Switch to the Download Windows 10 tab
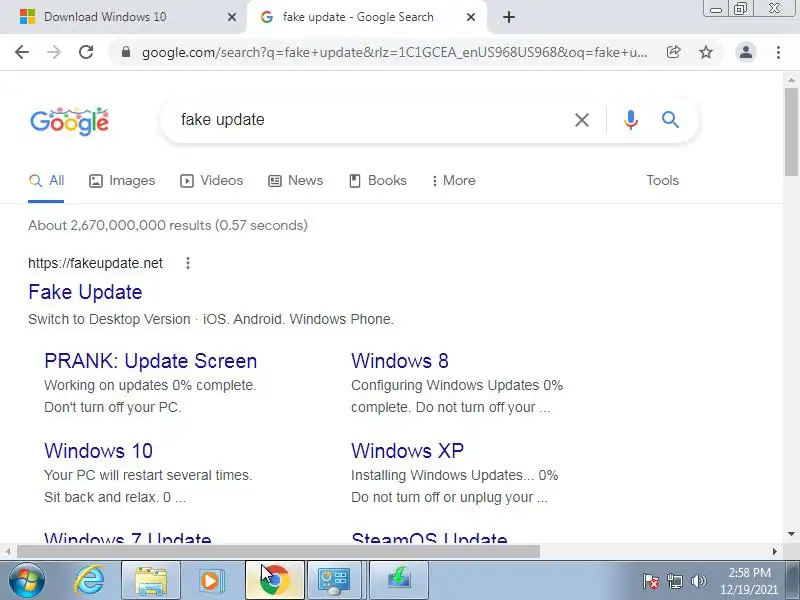 click(120, 17)
